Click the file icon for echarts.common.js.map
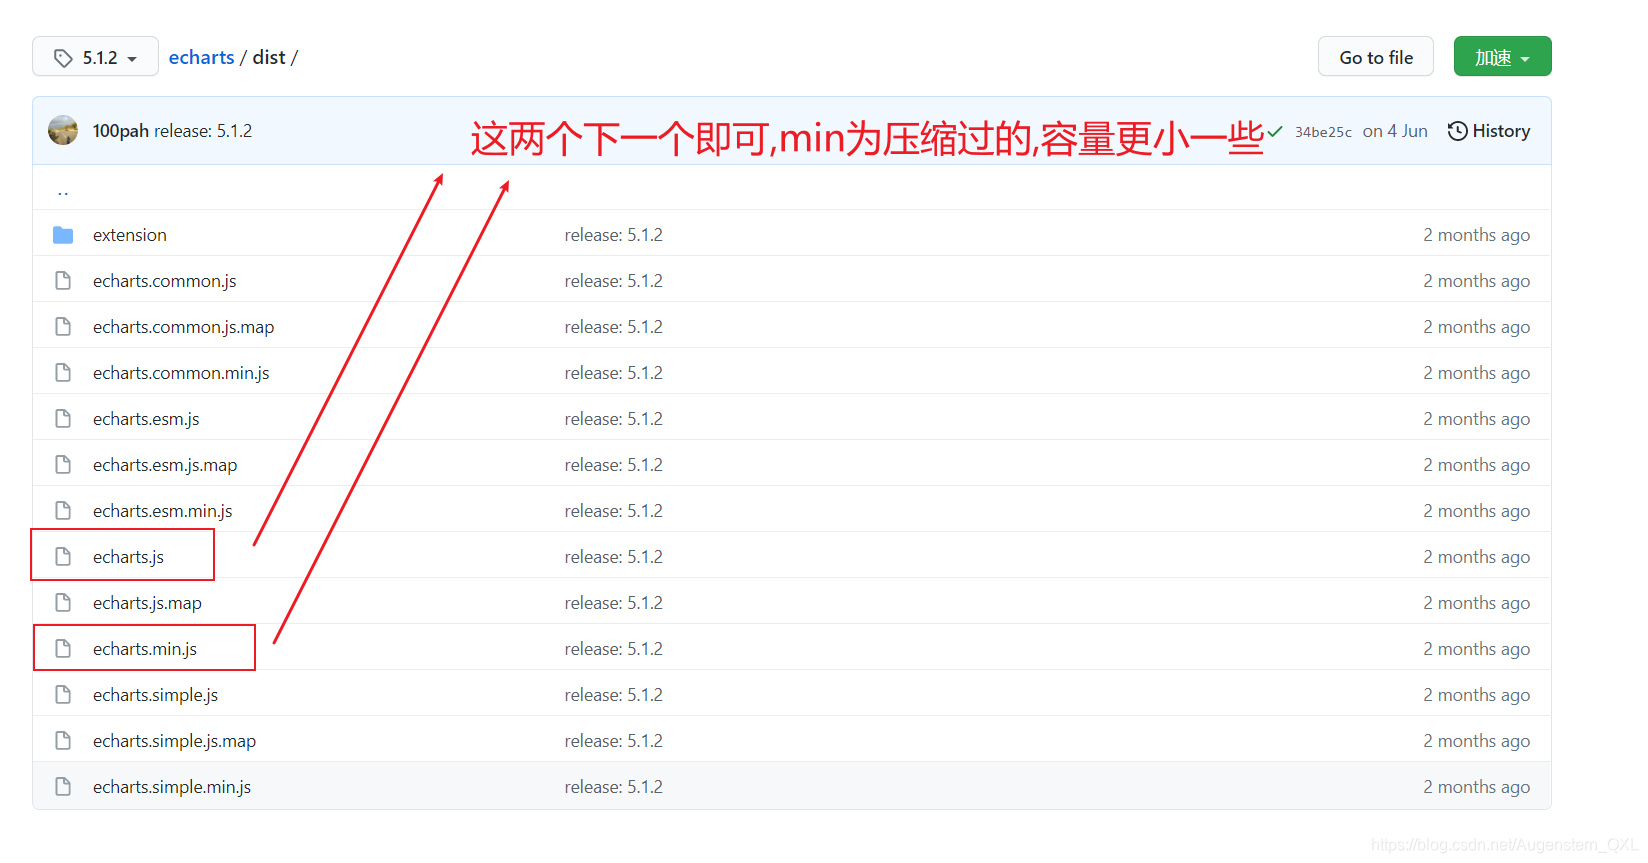Screen dimensions: 1648x863 click(x=63, y=327)
